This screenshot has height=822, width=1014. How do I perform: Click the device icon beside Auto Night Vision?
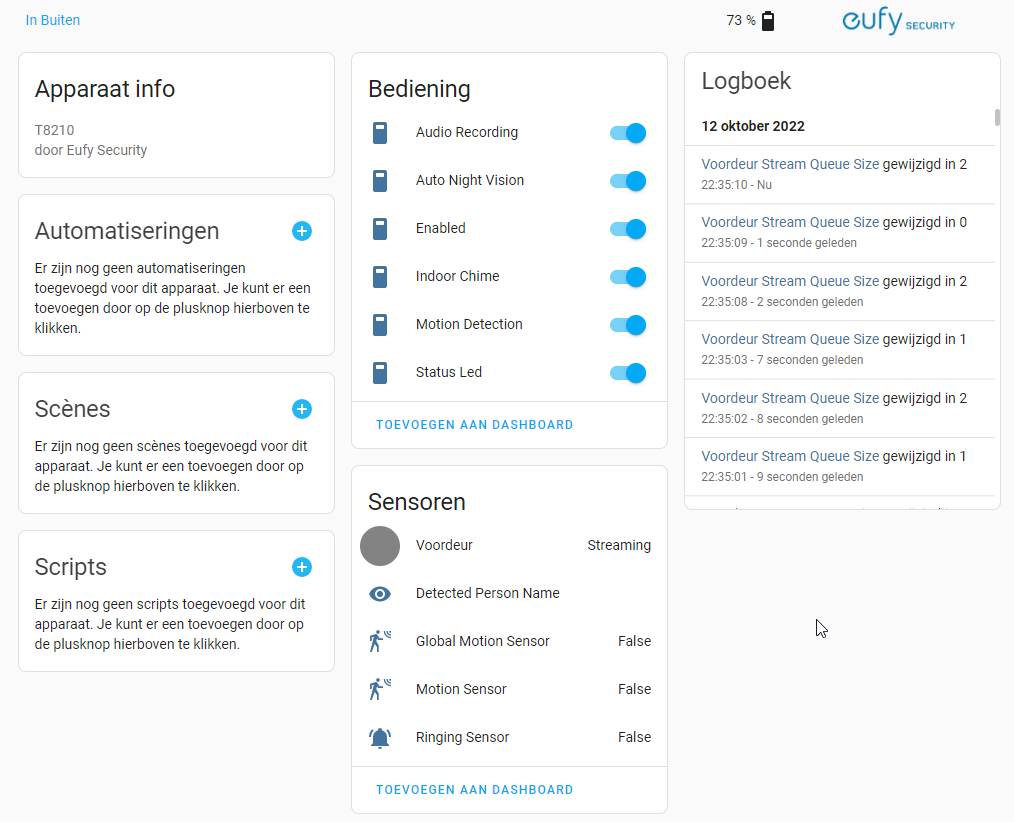point(380,181)
